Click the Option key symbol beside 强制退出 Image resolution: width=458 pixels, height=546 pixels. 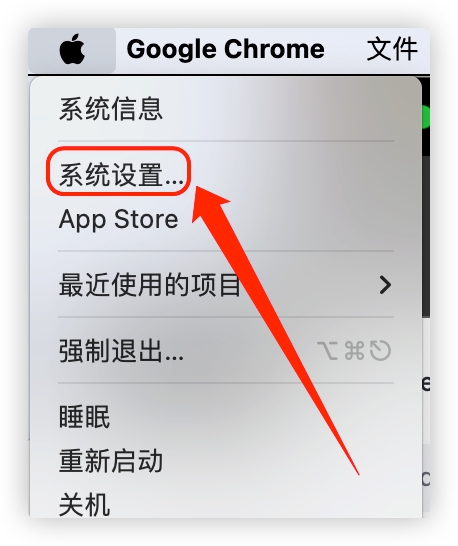(327, 350)
